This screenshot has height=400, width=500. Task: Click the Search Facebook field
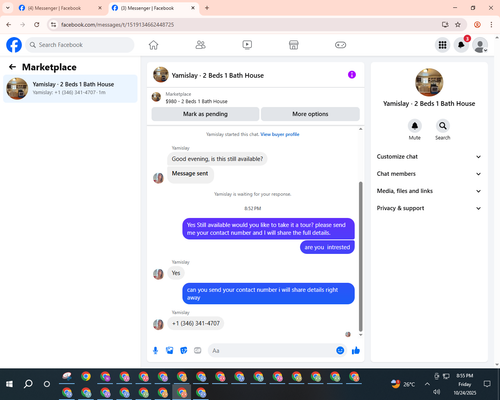tap(80, 45)
